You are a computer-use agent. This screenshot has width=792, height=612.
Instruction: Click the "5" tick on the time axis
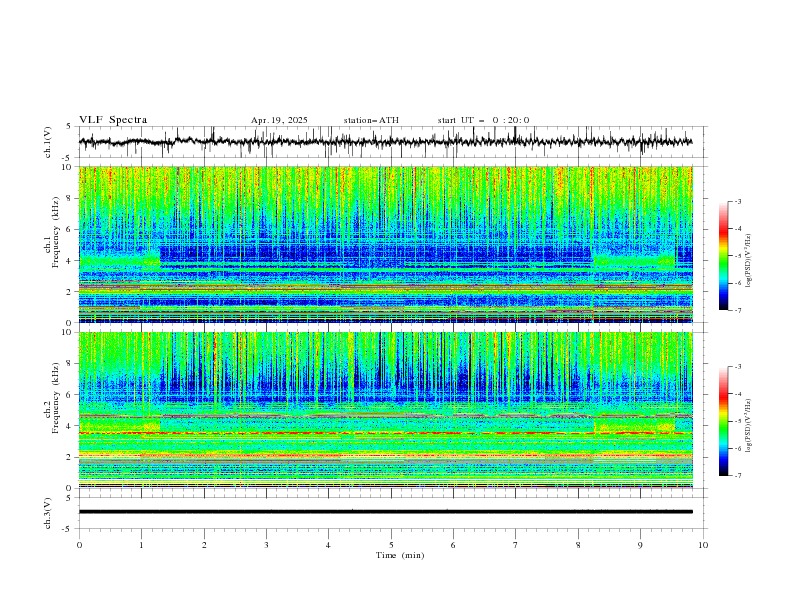point(391,545)
